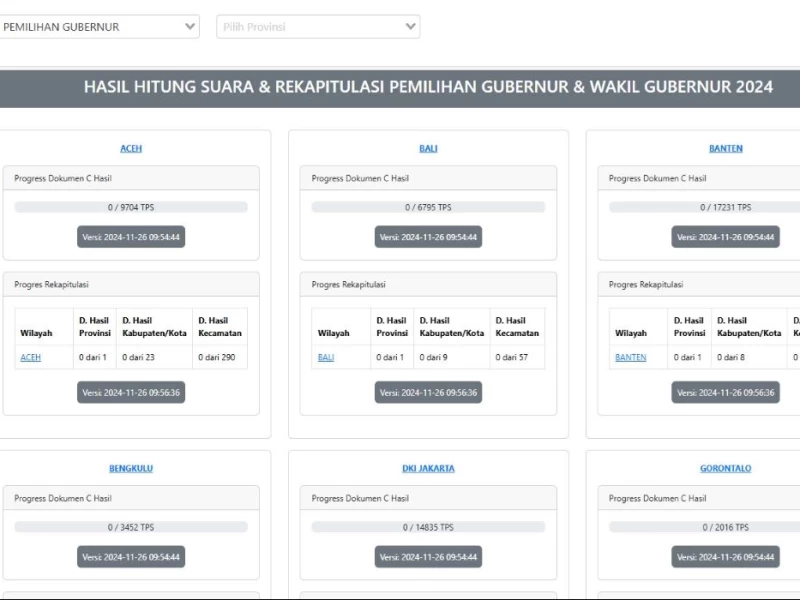Image resolution: width=800 pixels, height=600 pixels.
Task: Click the 'HASIL HITUNG SUARA & REKAPITULASI' page title
Action: 428,87
